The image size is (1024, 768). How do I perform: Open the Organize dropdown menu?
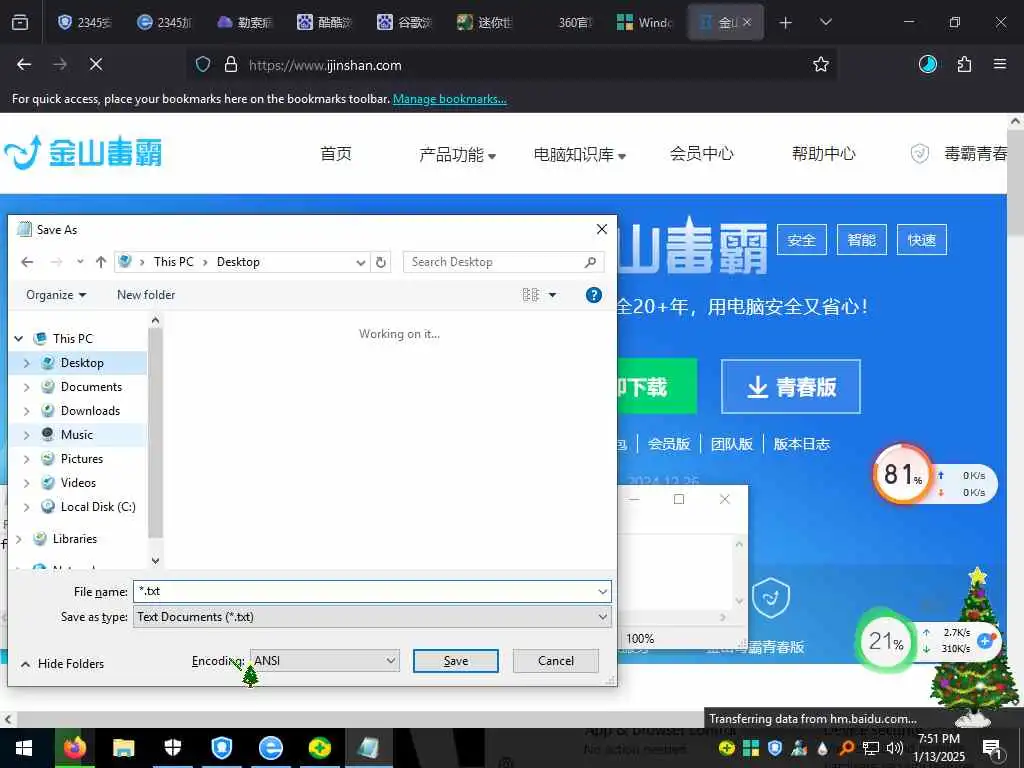tap(56, 295)
